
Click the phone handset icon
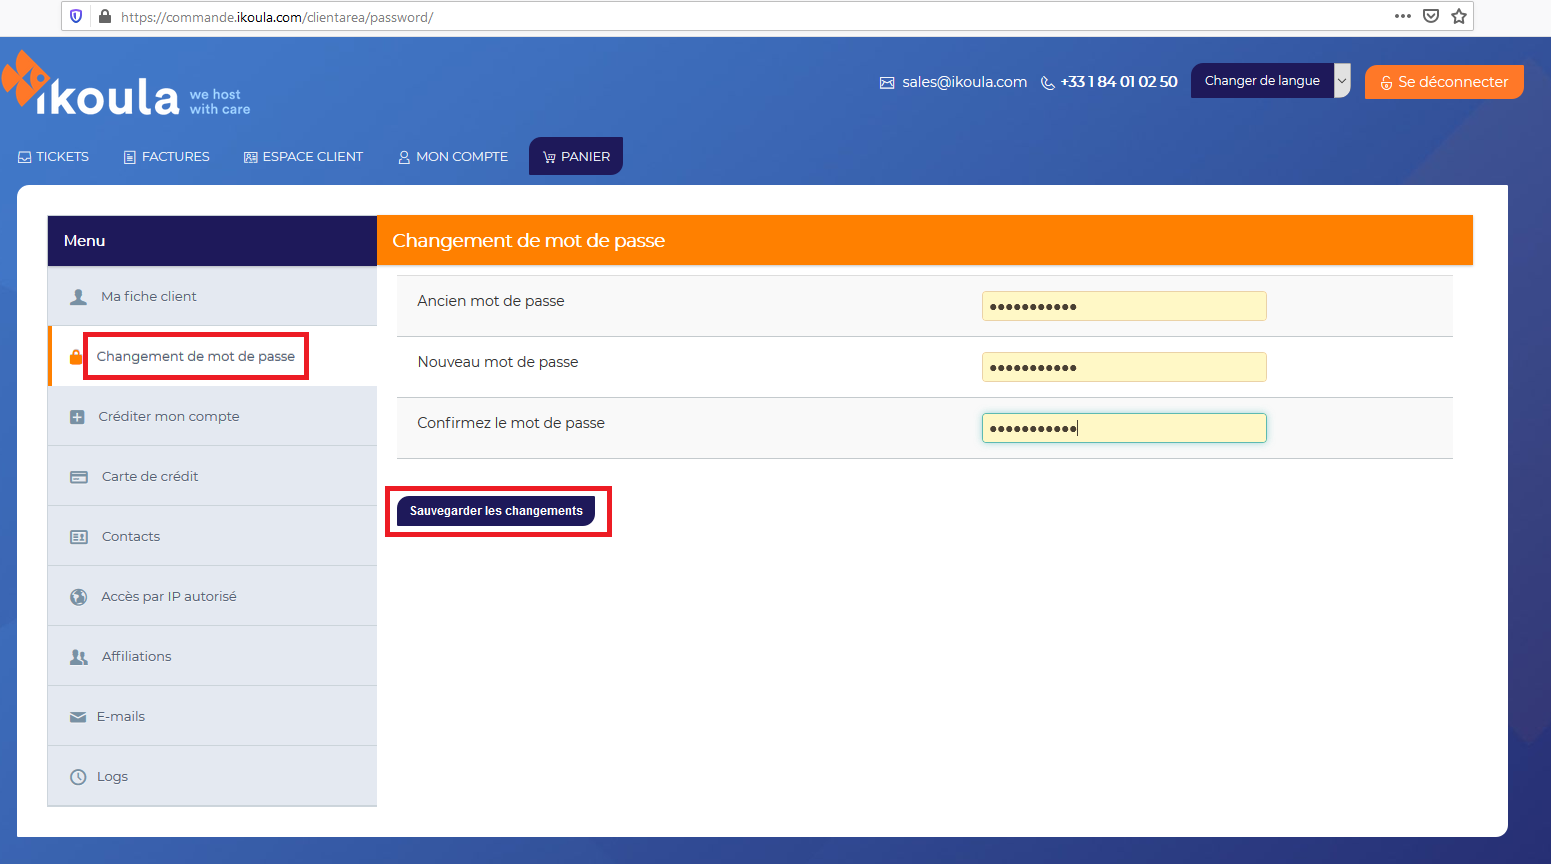tap(1048, 83)
